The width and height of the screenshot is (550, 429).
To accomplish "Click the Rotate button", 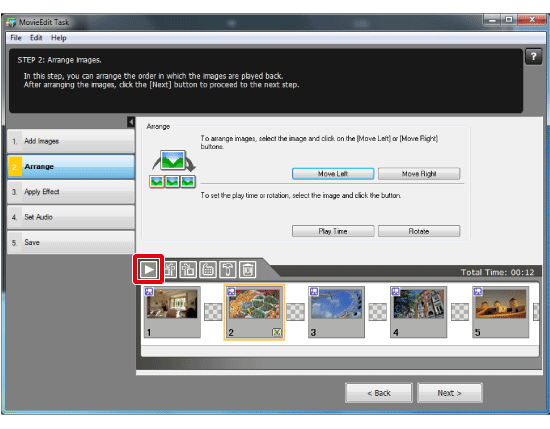I will pos(419,231).
